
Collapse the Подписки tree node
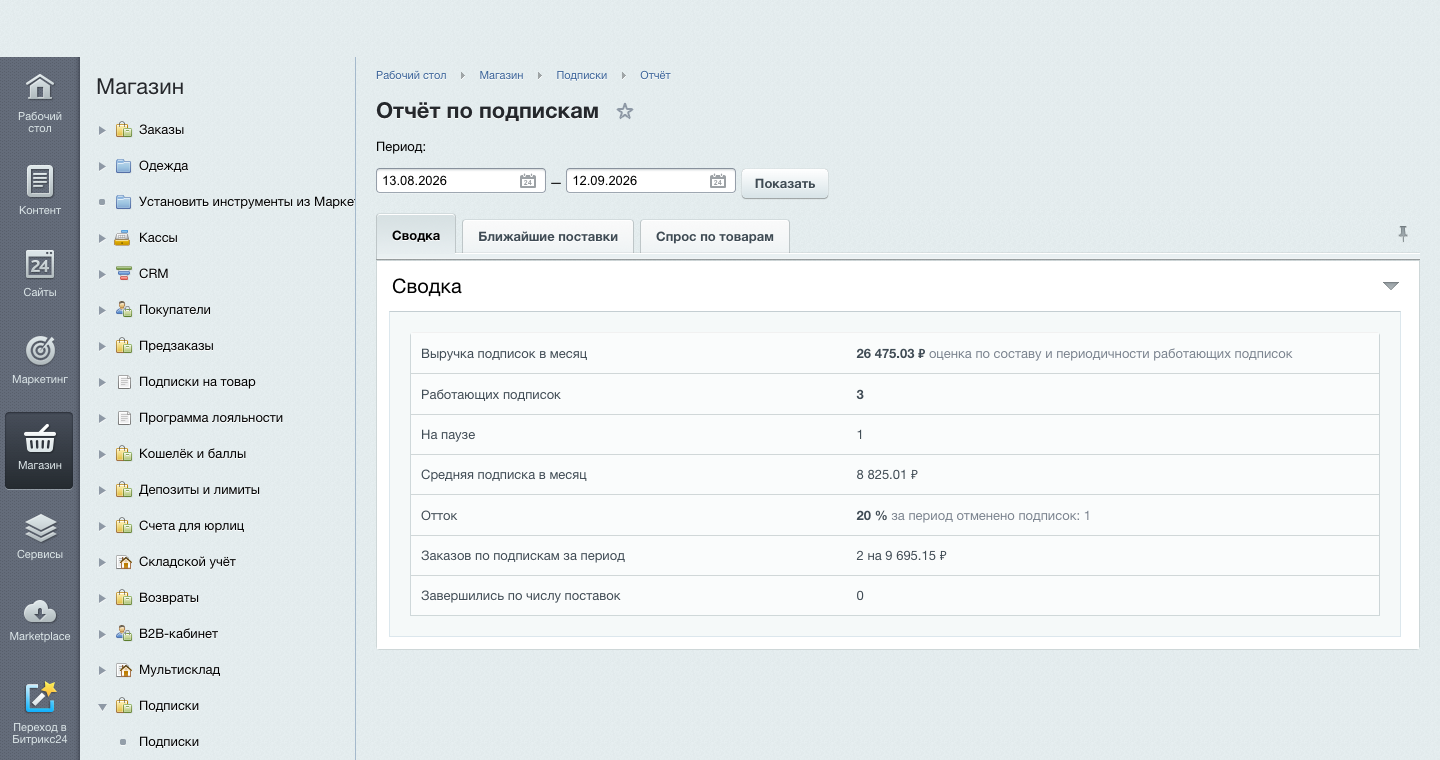coord(102,706)
